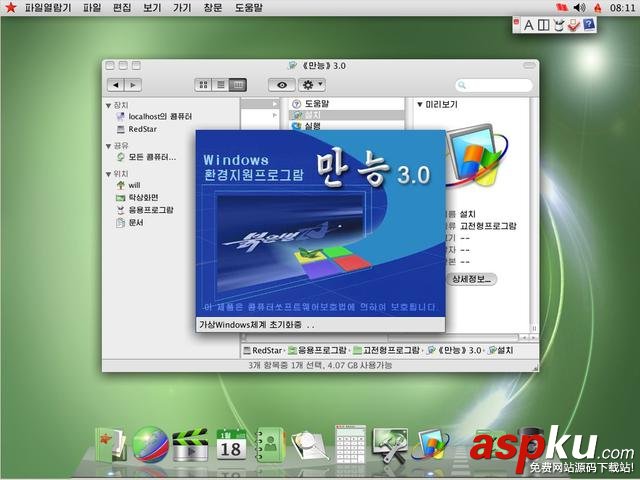Open the green address book in dock
This screenshot has width=640, height=480.
click(271, 444)
